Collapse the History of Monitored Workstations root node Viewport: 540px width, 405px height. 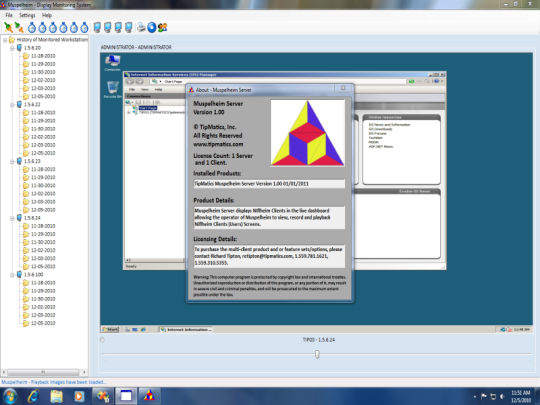tap(5, 40)
